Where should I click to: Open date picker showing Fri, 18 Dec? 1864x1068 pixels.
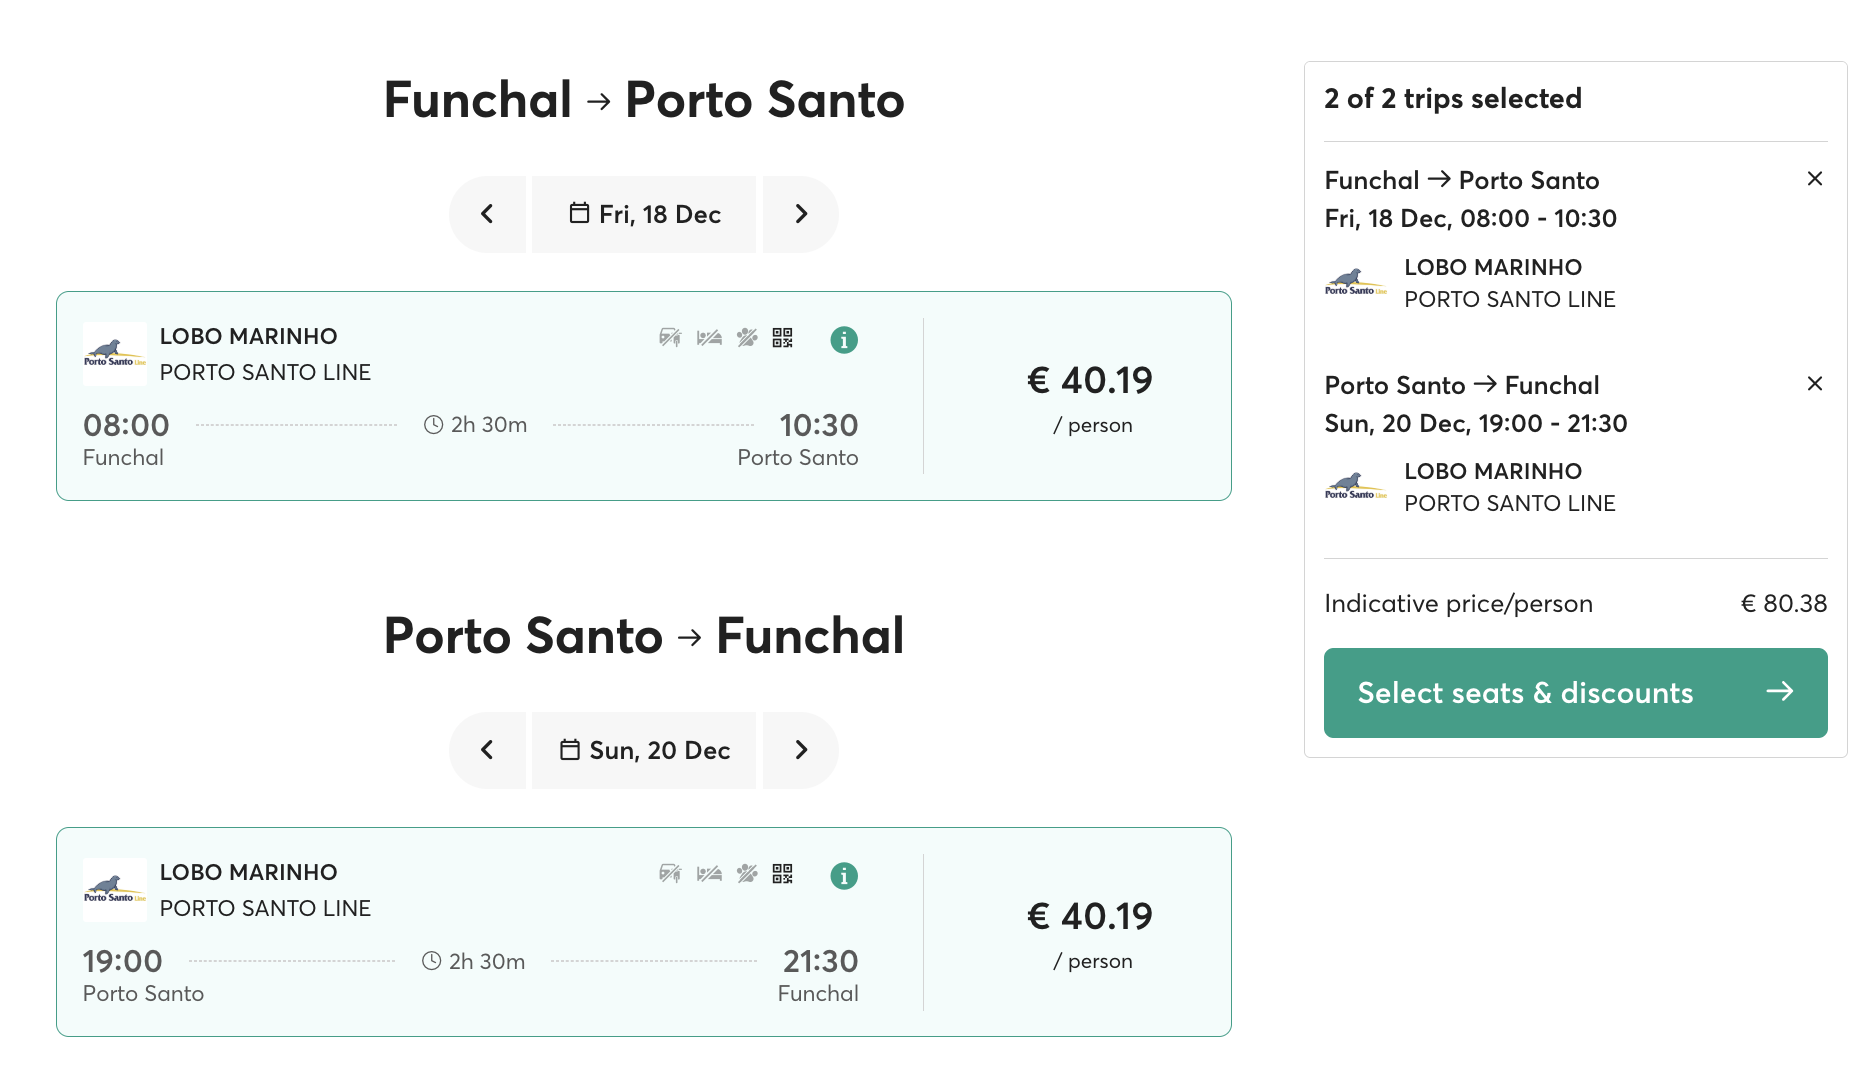[644, 214]
